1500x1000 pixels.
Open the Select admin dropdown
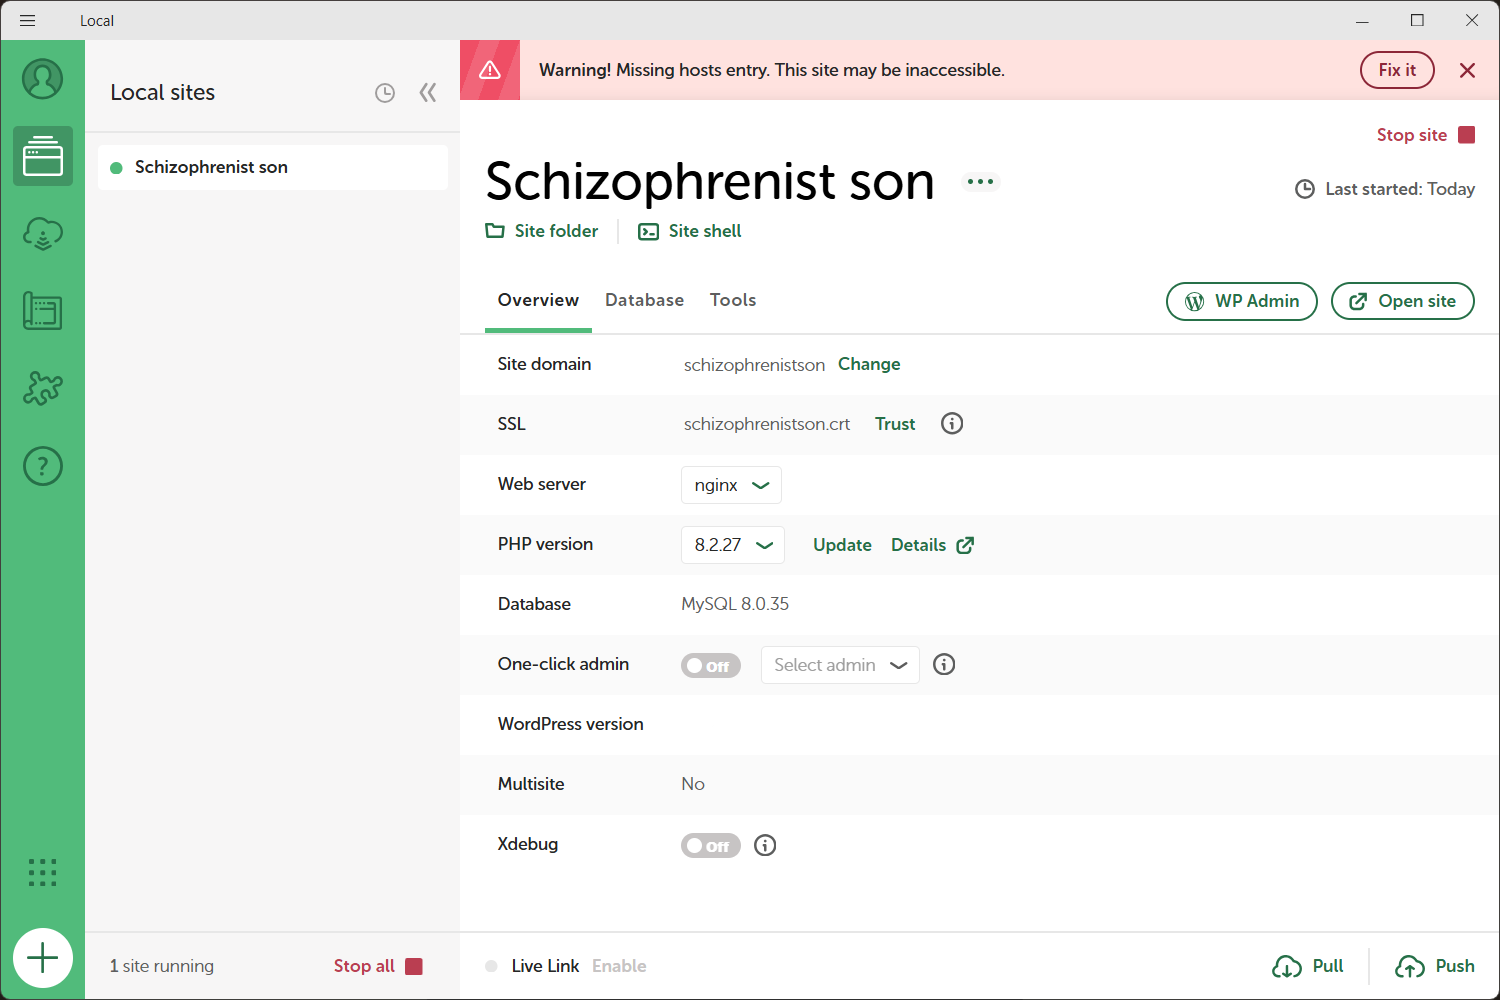pyautogui.click(x=840, y=665)
